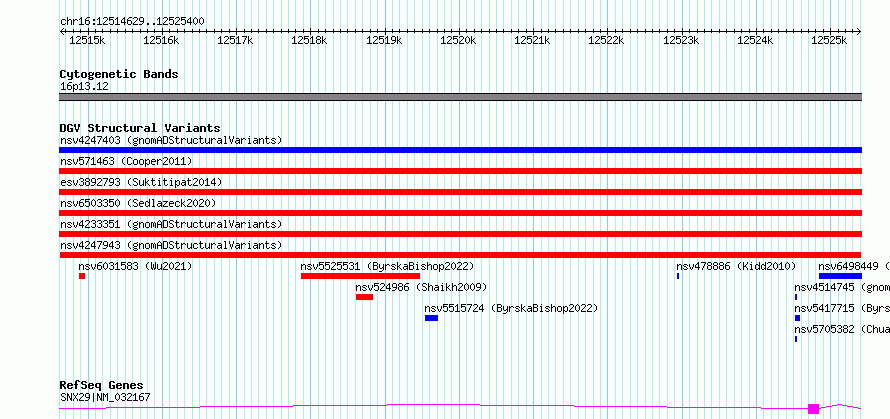Click blue bar under nsv6498449
This screenshot has height=419, width=890.
tap(841, 276)
